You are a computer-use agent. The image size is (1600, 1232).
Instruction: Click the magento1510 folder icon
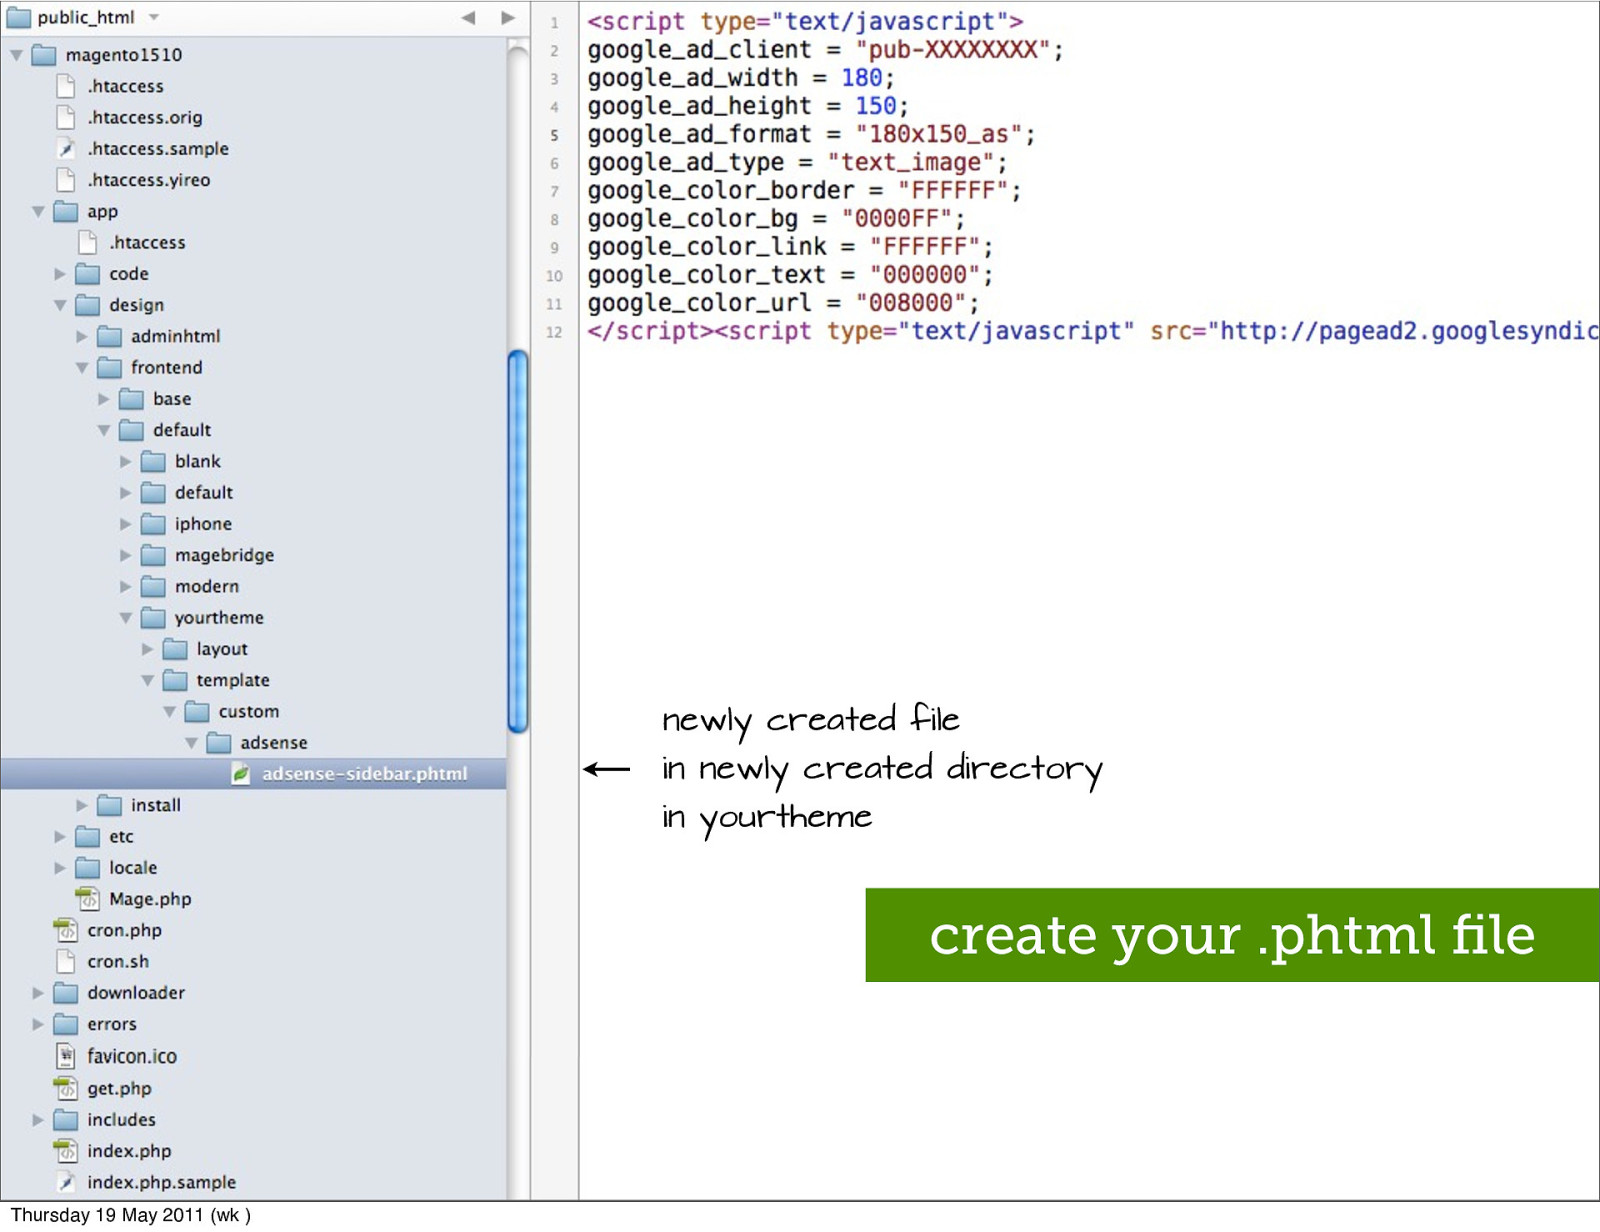(44, 55)
